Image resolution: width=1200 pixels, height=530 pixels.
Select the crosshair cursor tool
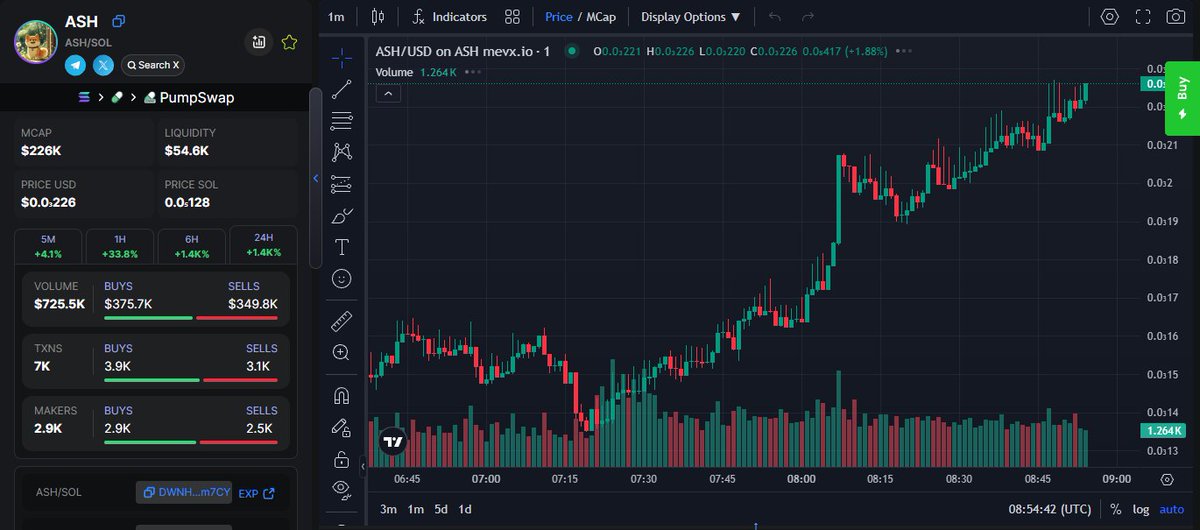[342, 57]
